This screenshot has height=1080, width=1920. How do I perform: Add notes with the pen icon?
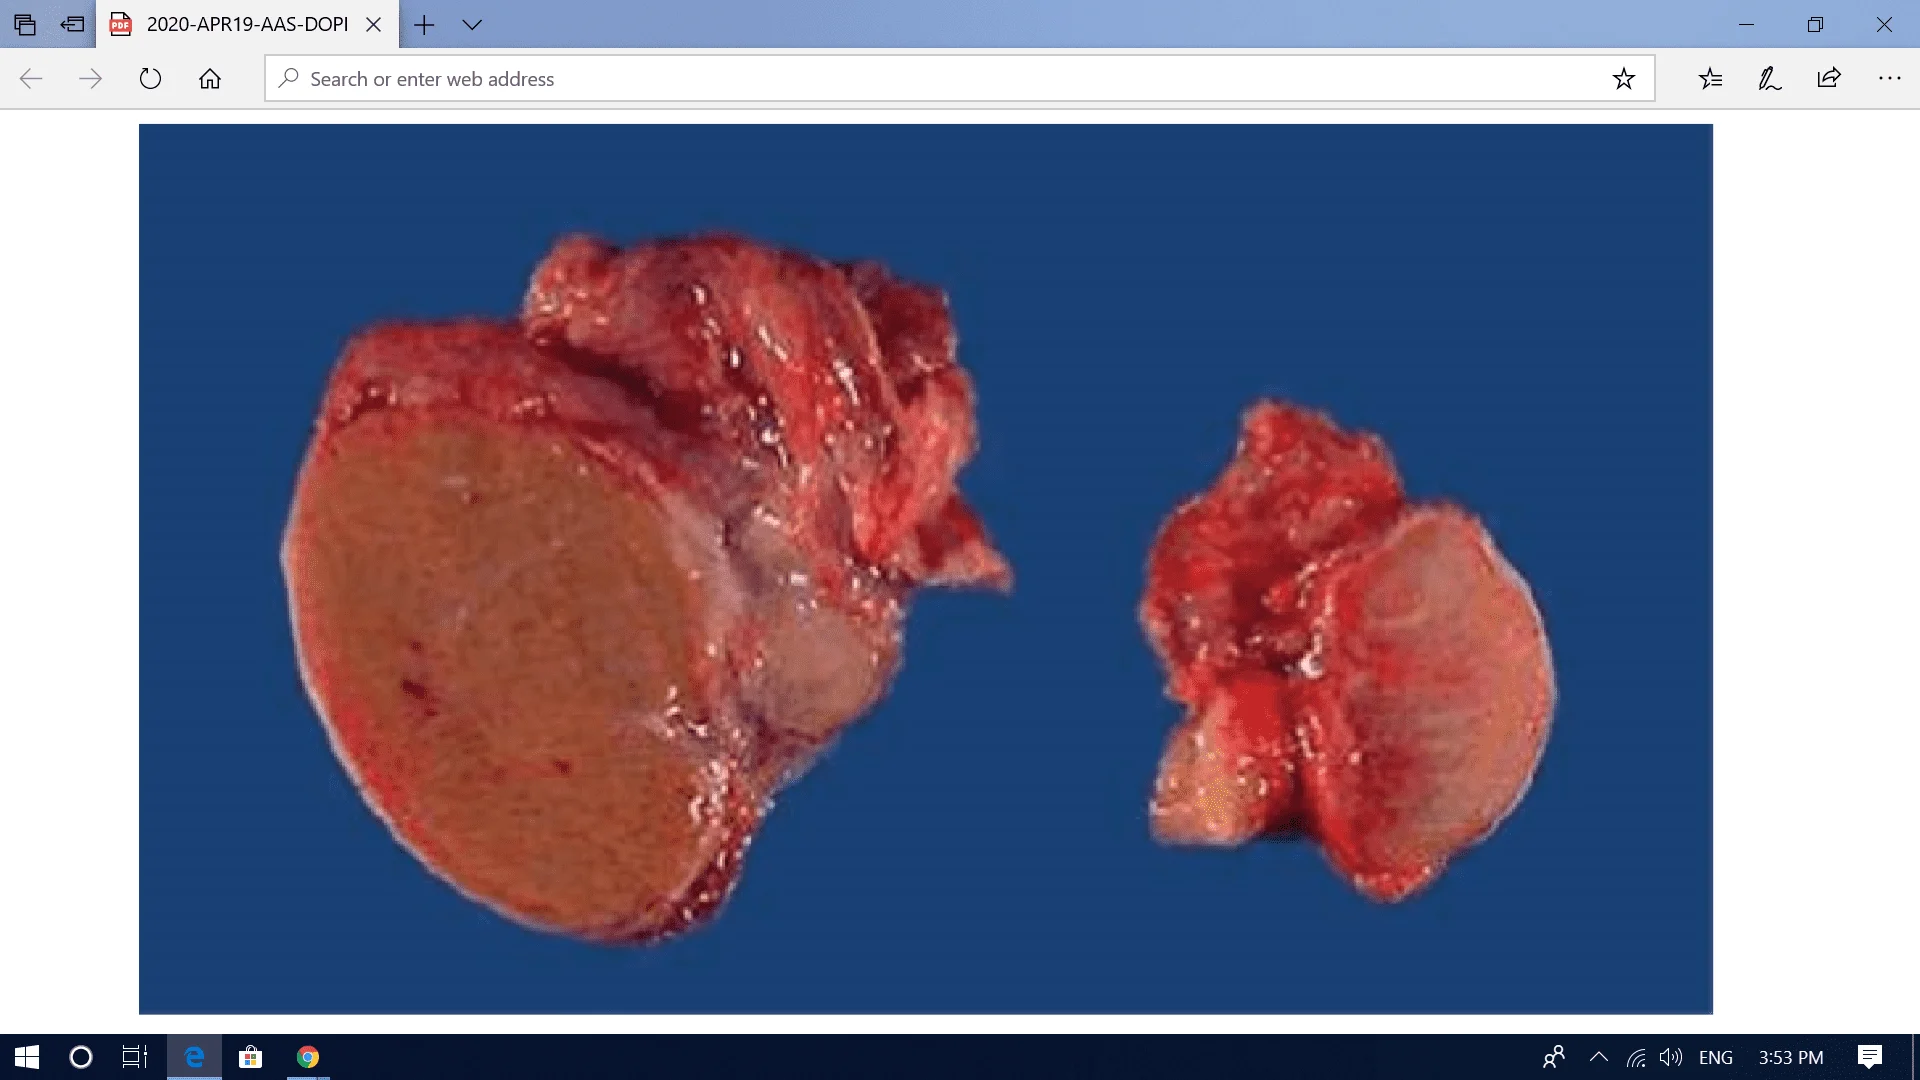(x=1769, y=79)
